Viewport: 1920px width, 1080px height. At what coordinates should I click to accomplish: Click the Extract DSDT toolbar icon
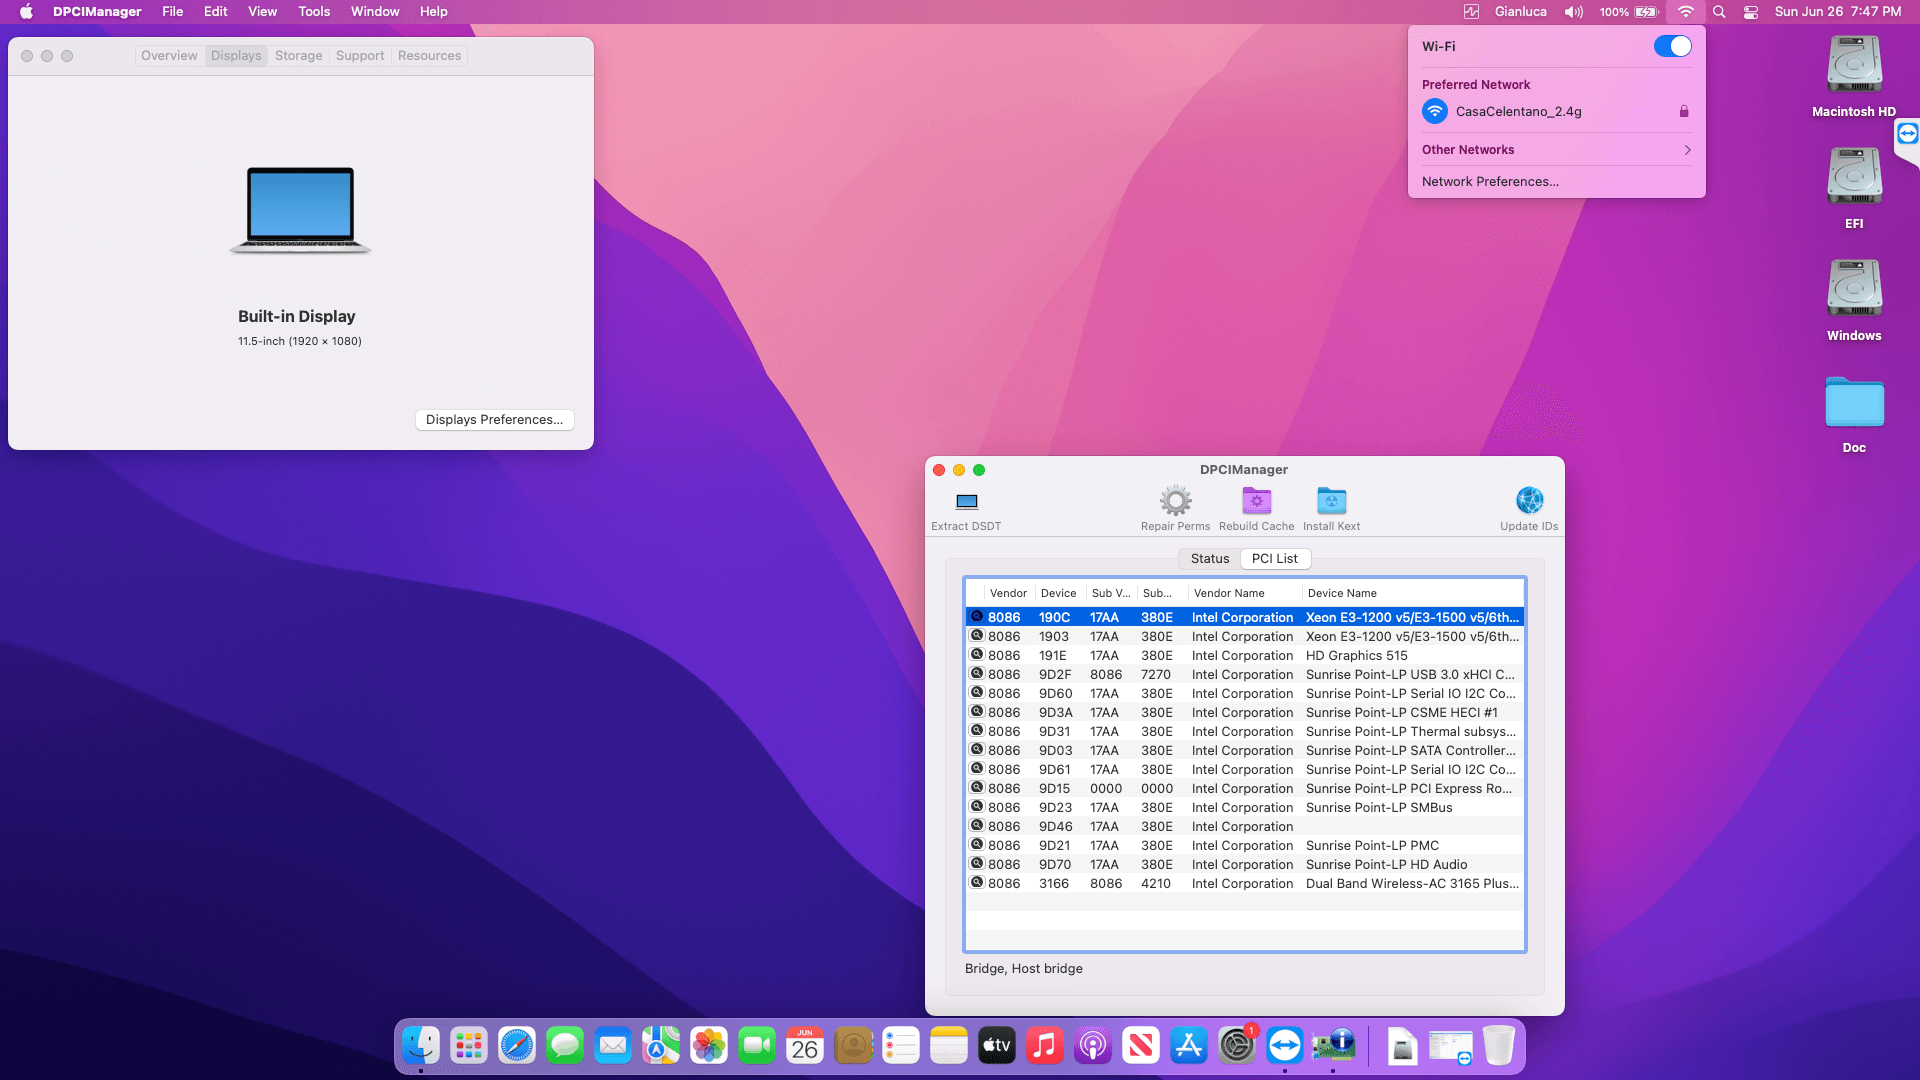pos(966,501)
